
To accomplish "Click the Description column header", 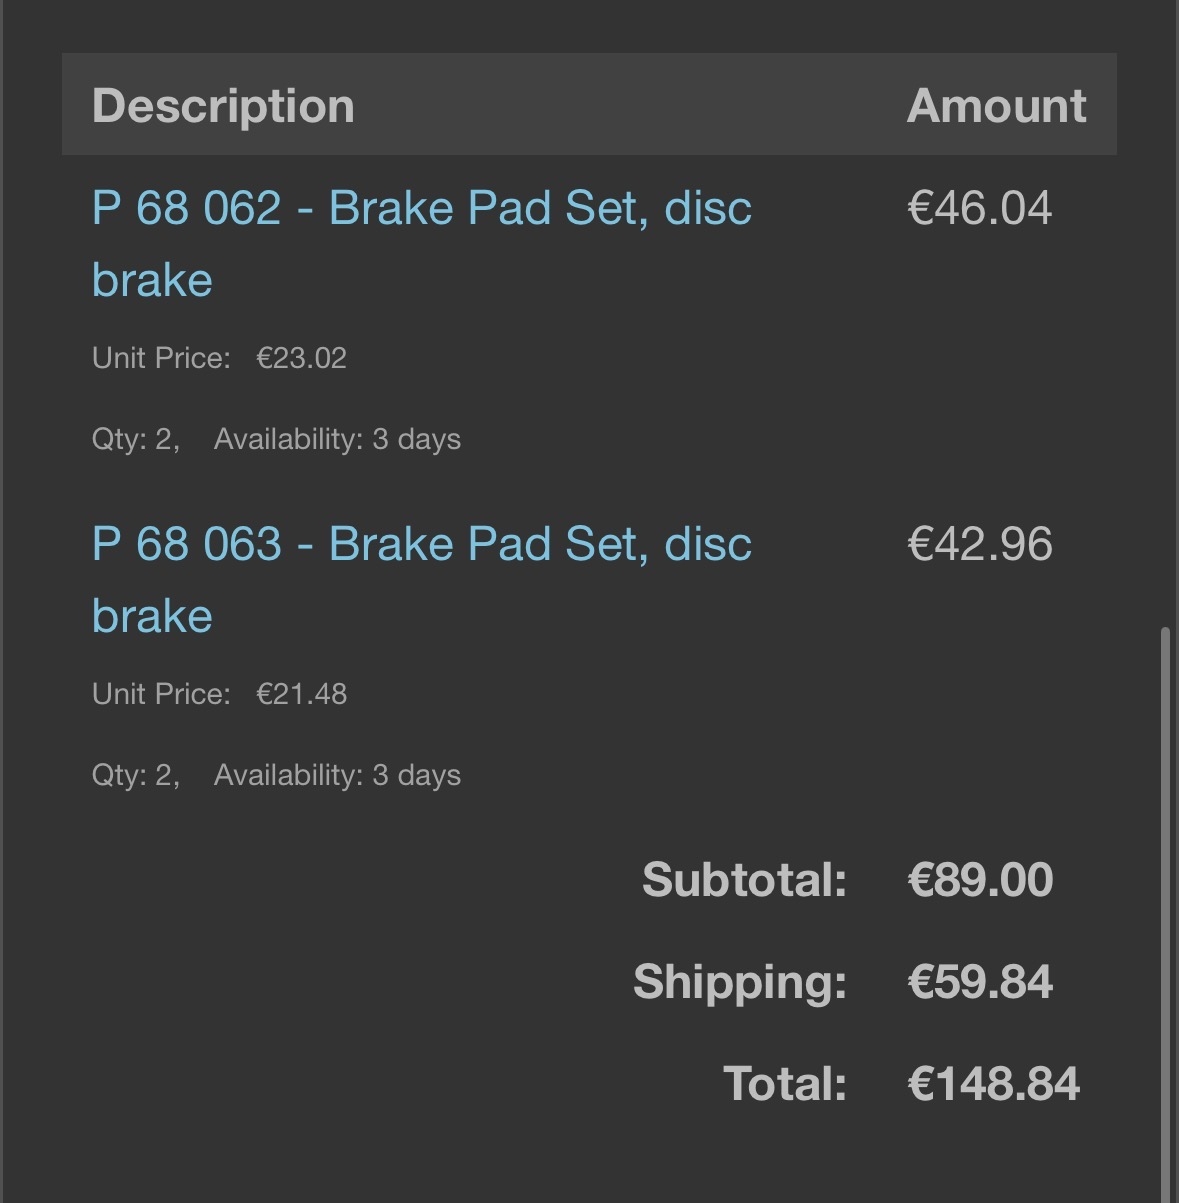I will (x=223, y=106).
